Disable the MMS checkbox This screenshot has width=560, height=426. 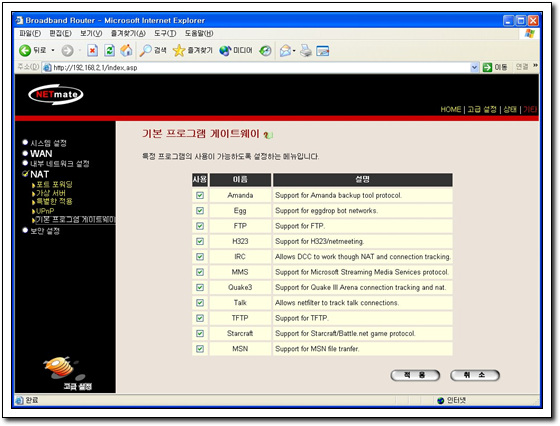[x=200, y=272]
